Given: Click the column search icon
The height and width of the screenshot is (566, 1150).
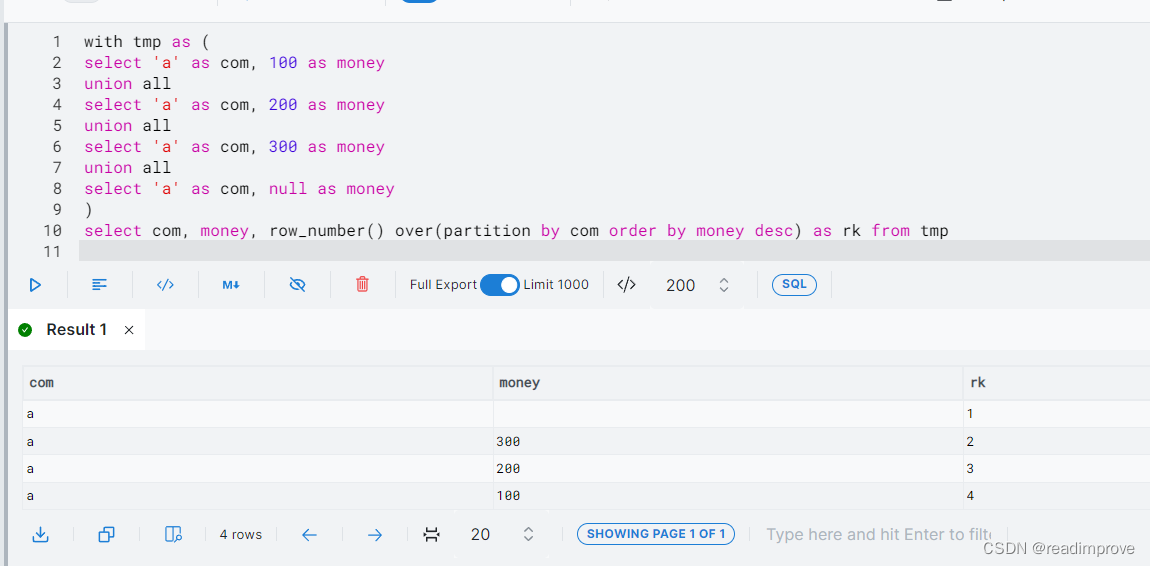Looking at the screenshot, I should coord(173,534).
